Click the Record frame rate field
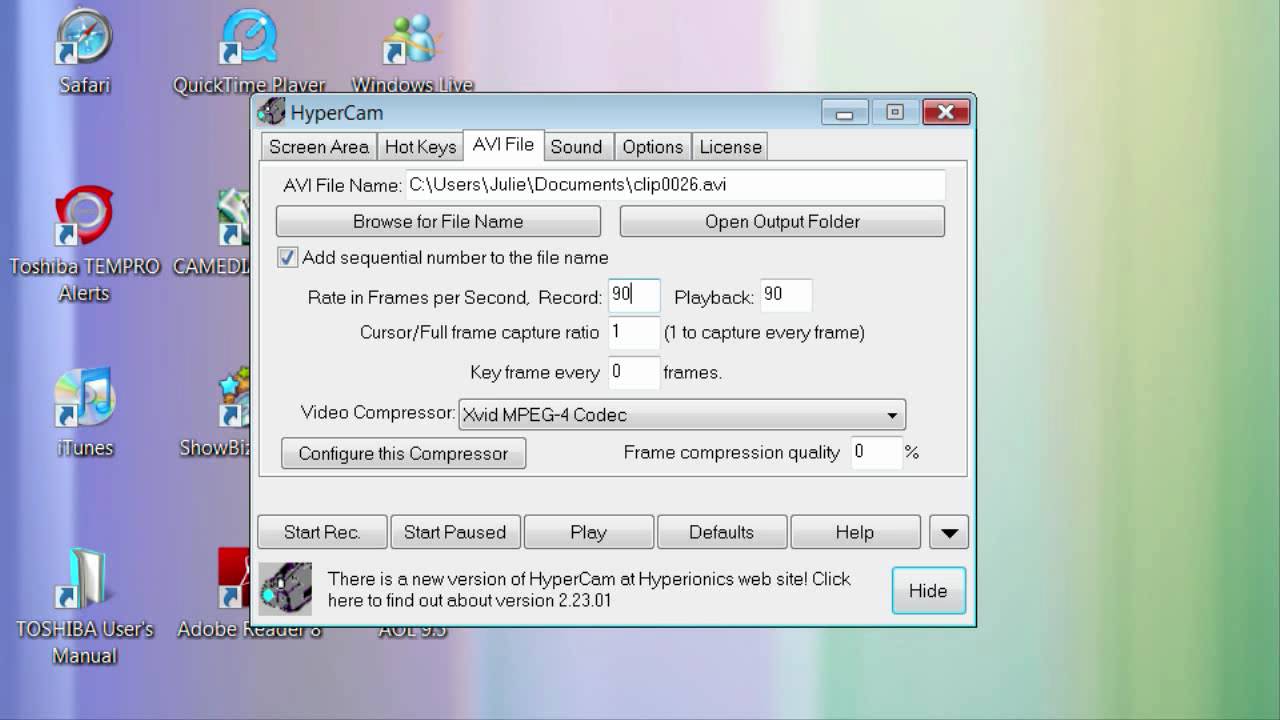 tap(634, 296)
